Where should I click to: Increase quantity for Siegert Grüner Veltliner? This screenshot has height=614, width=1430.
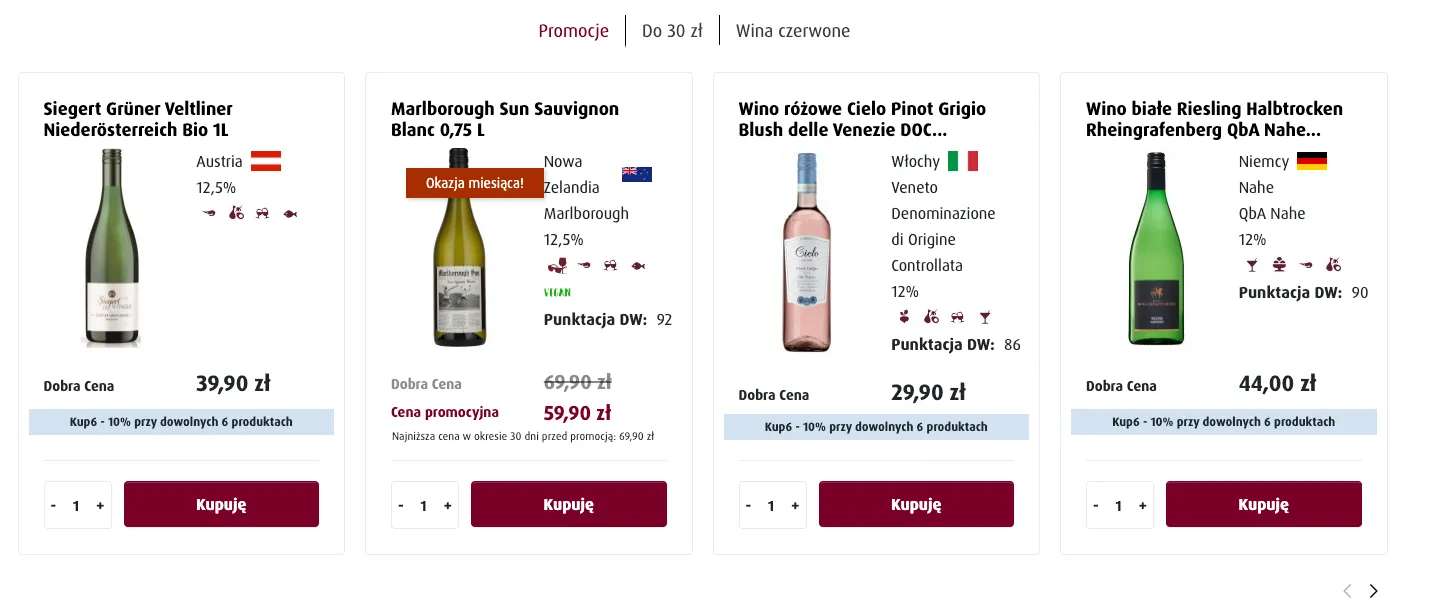coord(100,506)
